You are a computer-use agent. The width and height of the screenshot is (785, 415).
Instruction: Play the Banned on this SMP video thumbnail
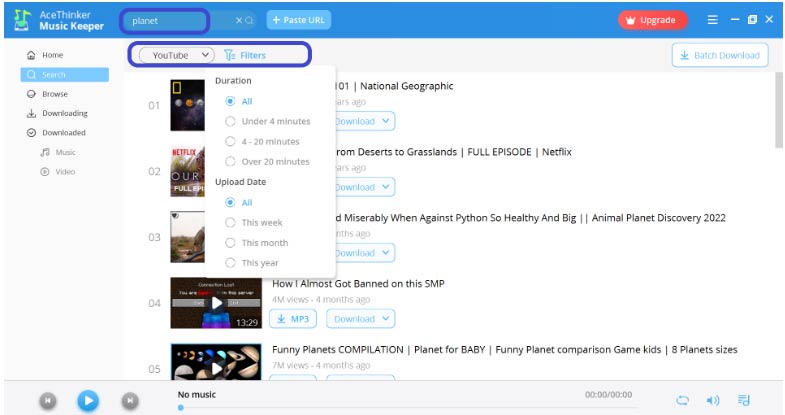216,303
